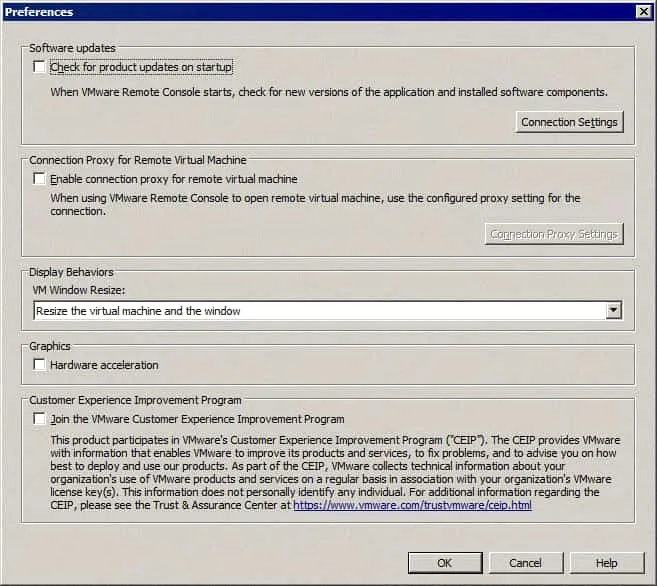657x586 pixels.
Task: Select the 'Graphics' group heading
Action: point(52,346)
